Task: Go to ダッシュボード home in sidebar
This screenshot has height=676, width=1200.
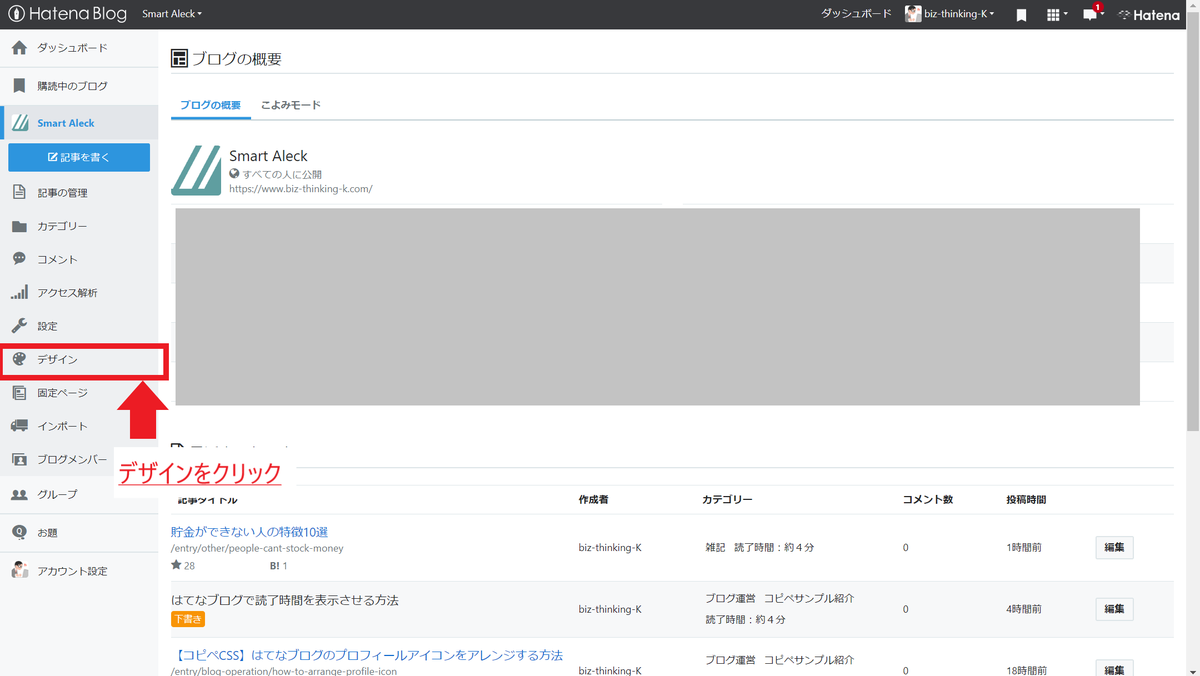Action: [x=79, y=48]
